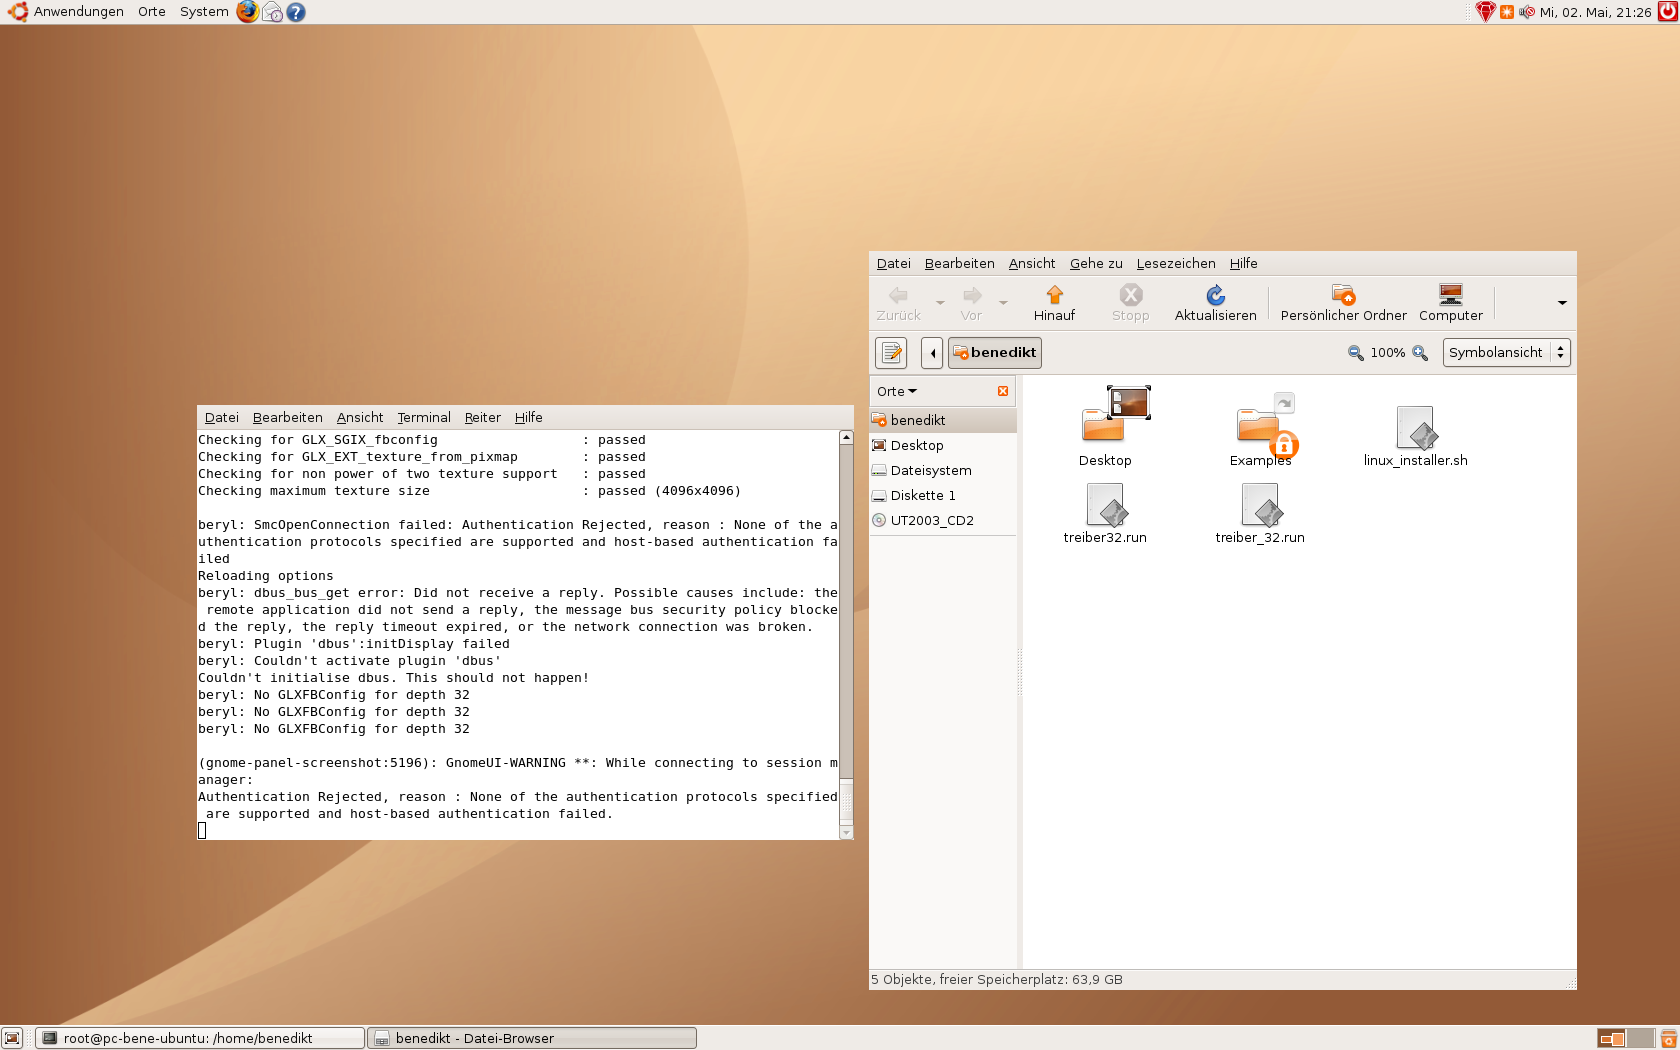The width and height of the screenshot is (1680, 1050).
Task: Zoom in with the plus magnifier icon
Action: pyautogui.click(x=1420, y=353)
